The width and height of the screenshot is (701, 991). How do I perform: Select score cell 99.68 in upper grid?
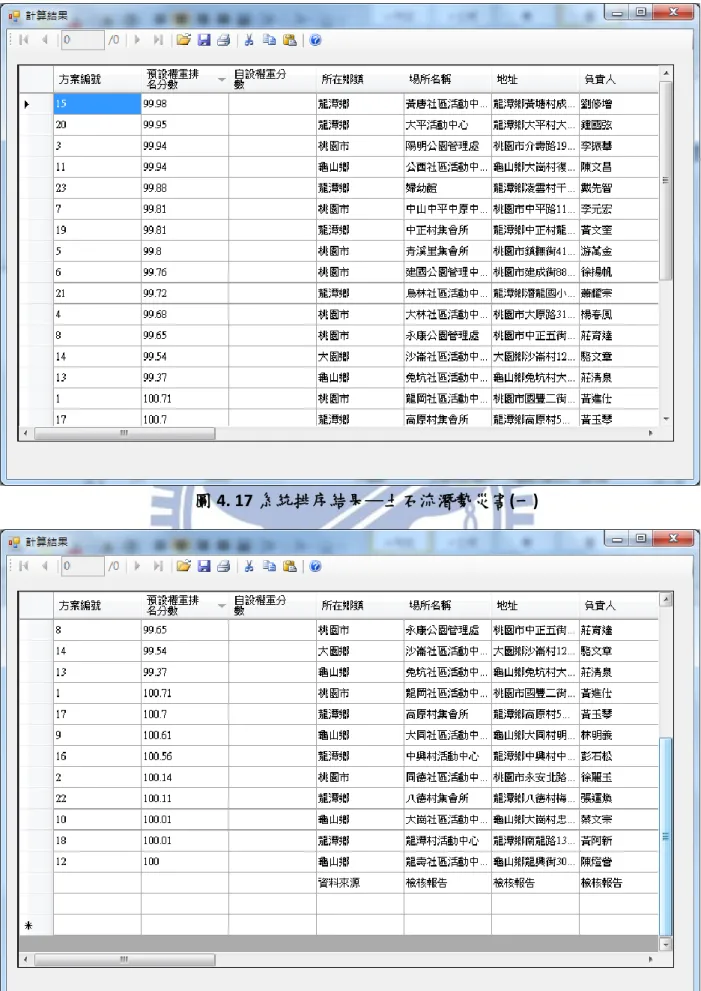tap(185, 314)
